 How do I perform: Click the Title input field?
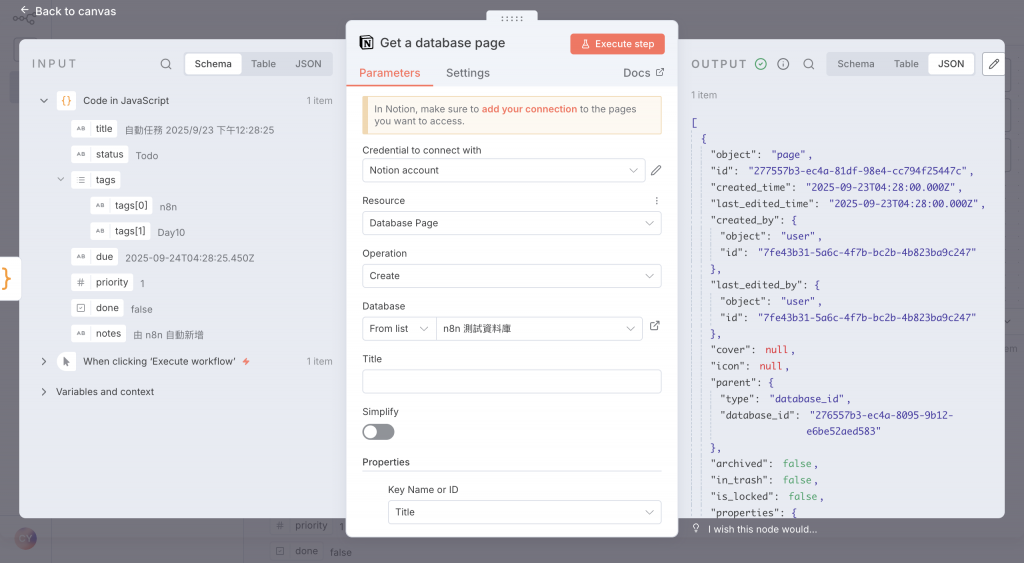(x=511, y=381)
